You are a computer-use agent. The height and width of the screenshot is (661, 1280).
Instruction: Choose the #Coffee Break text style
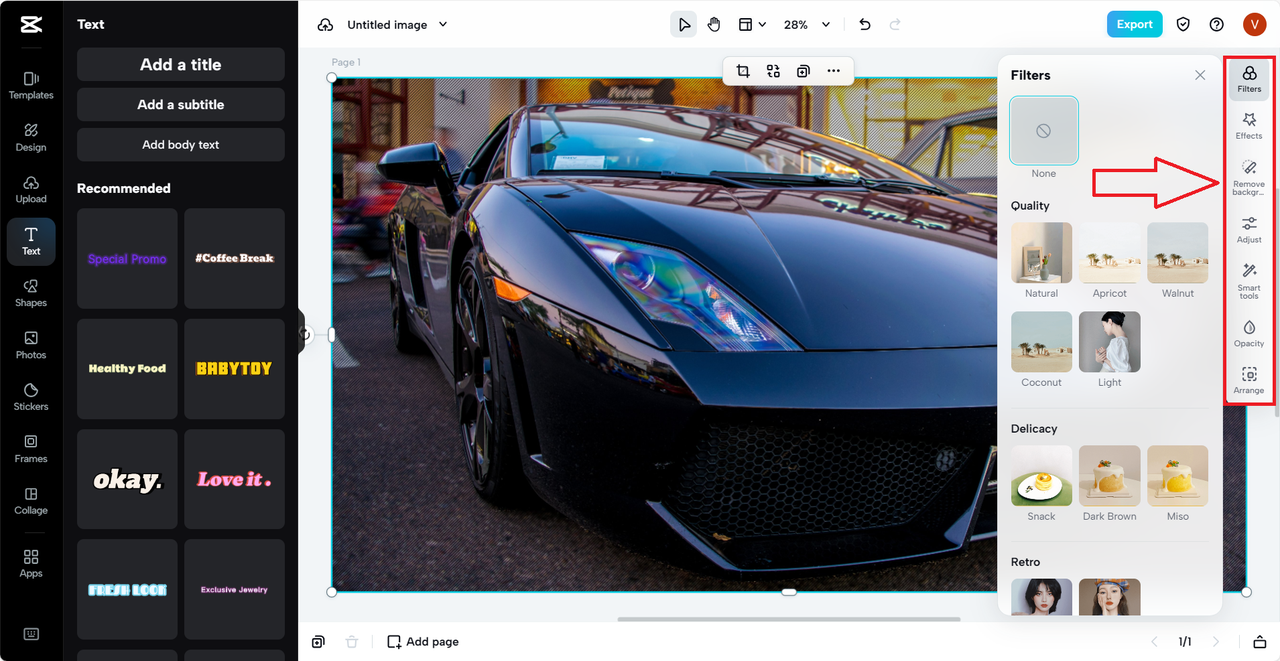pos(234,258)
